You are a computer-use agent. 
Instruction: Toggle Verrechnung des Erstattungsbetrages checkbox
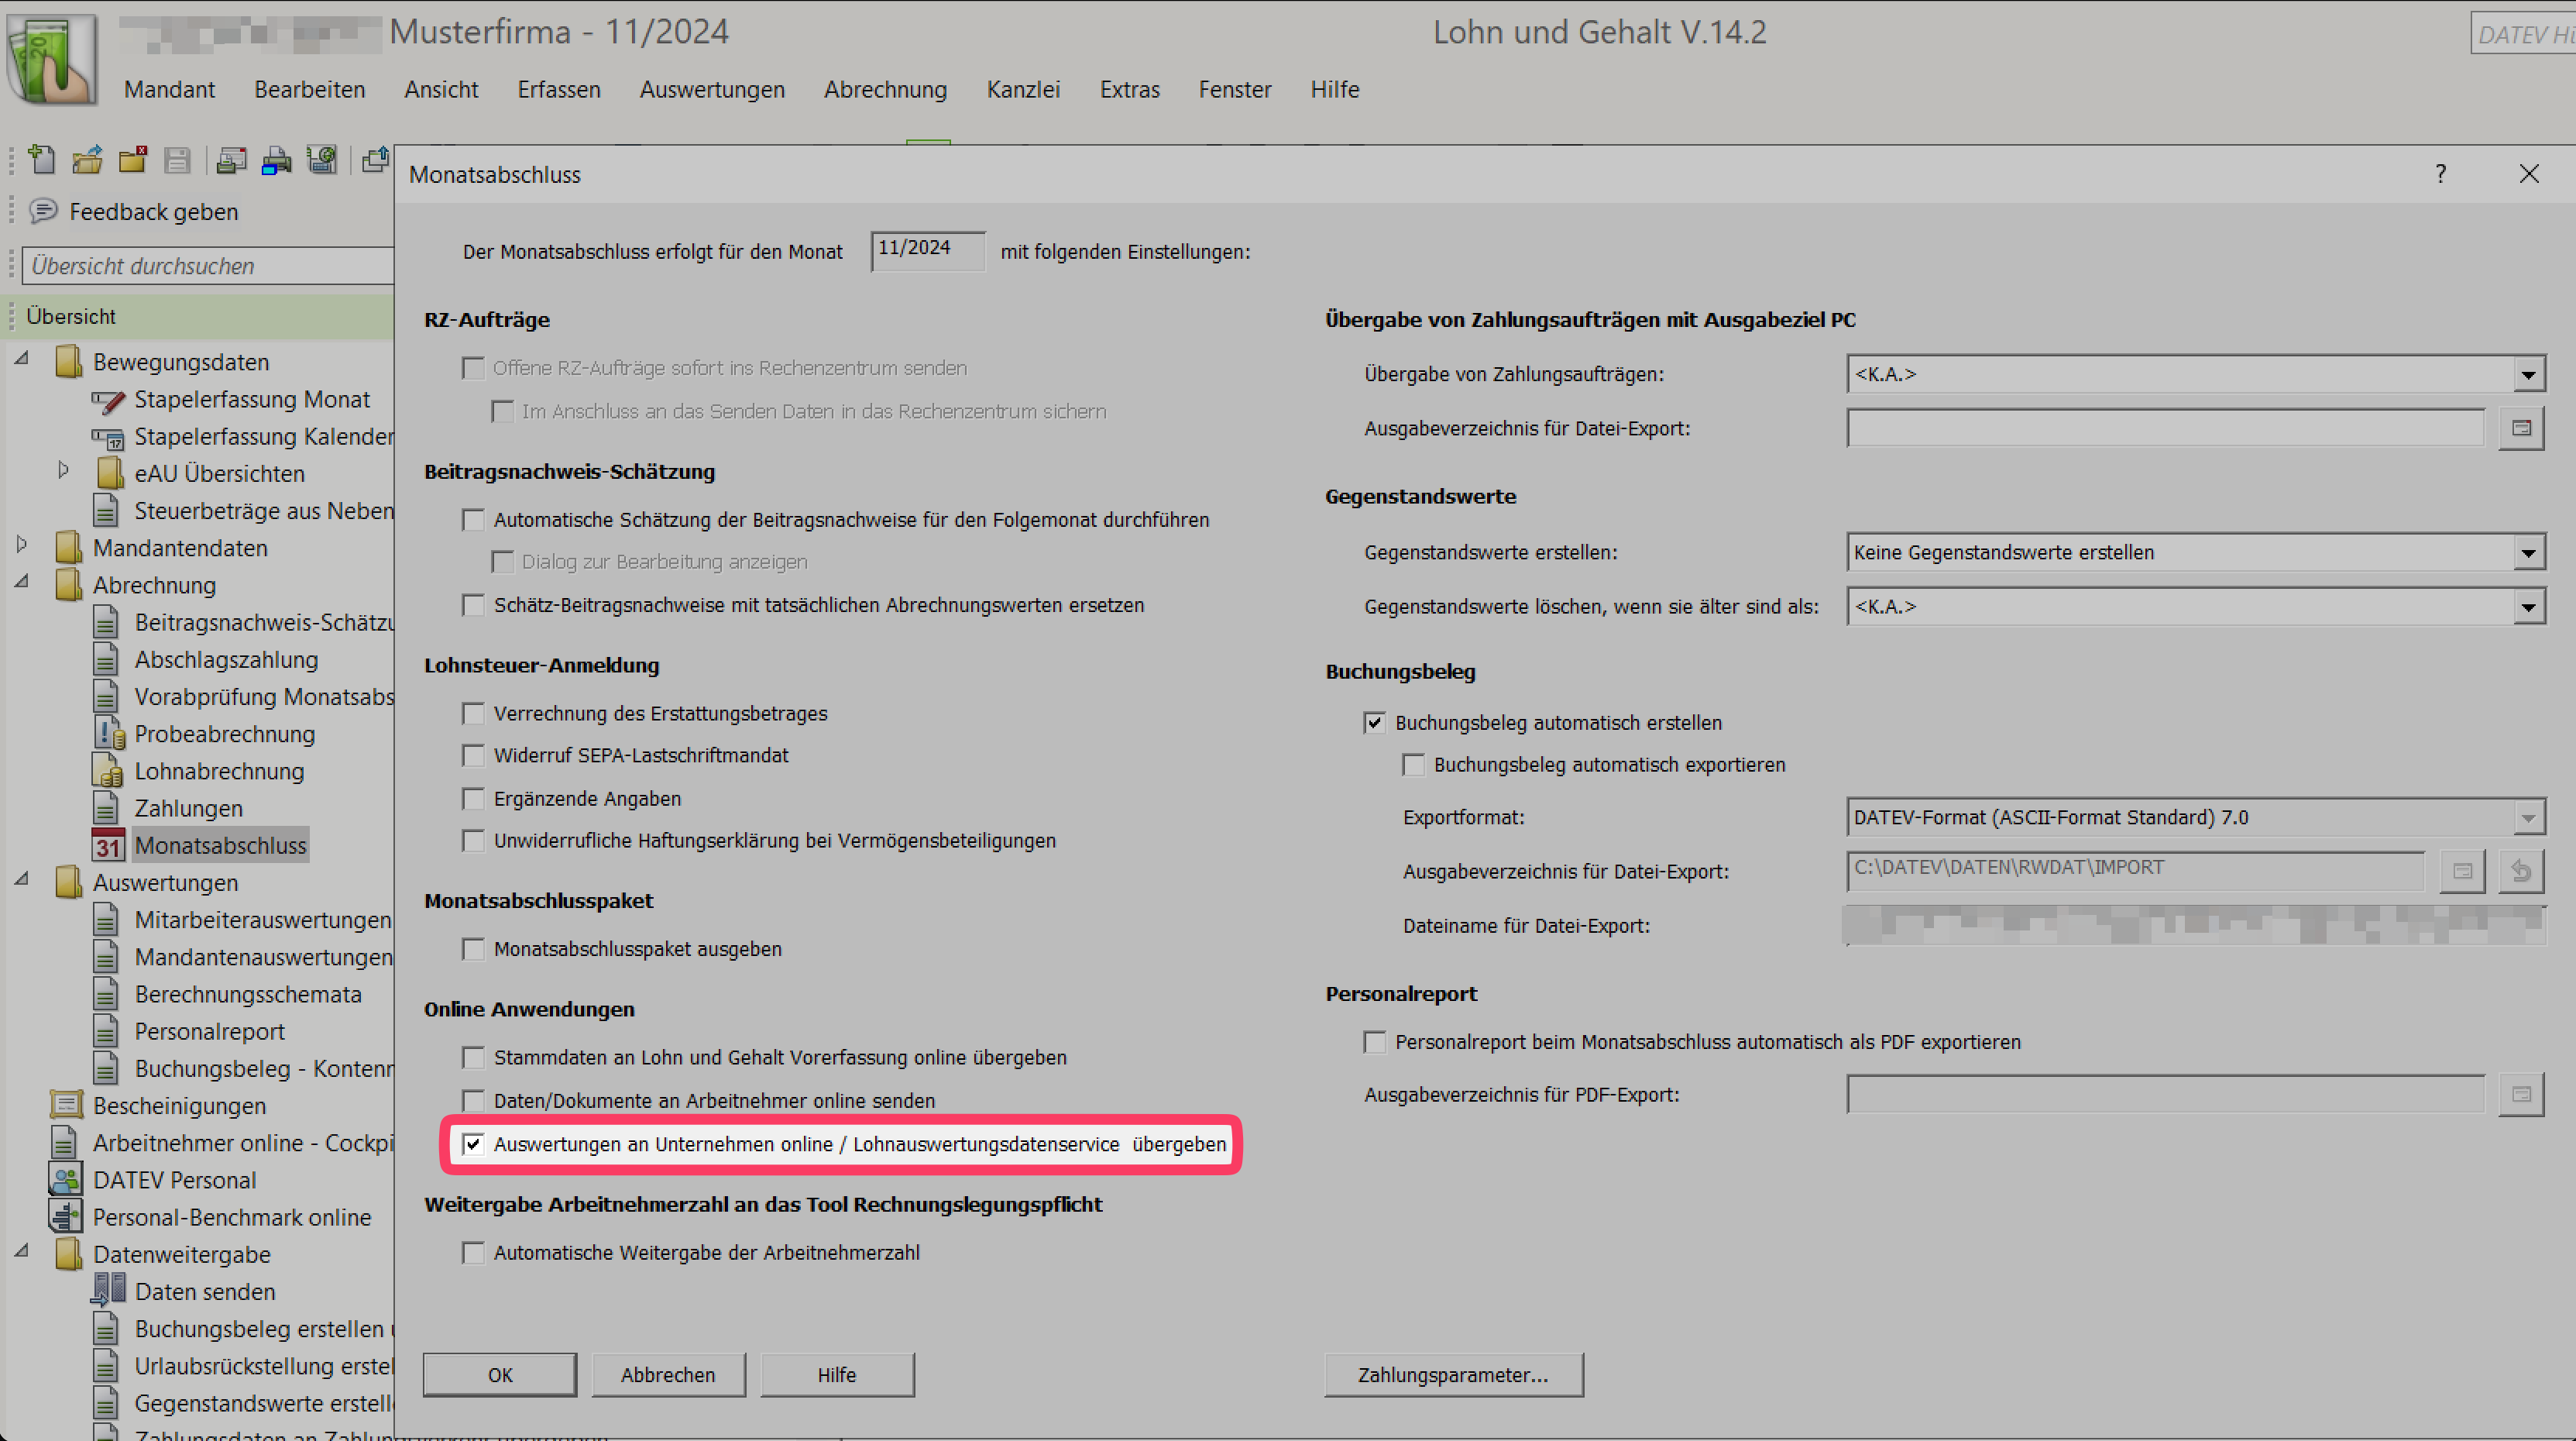(x=473, y=713)
